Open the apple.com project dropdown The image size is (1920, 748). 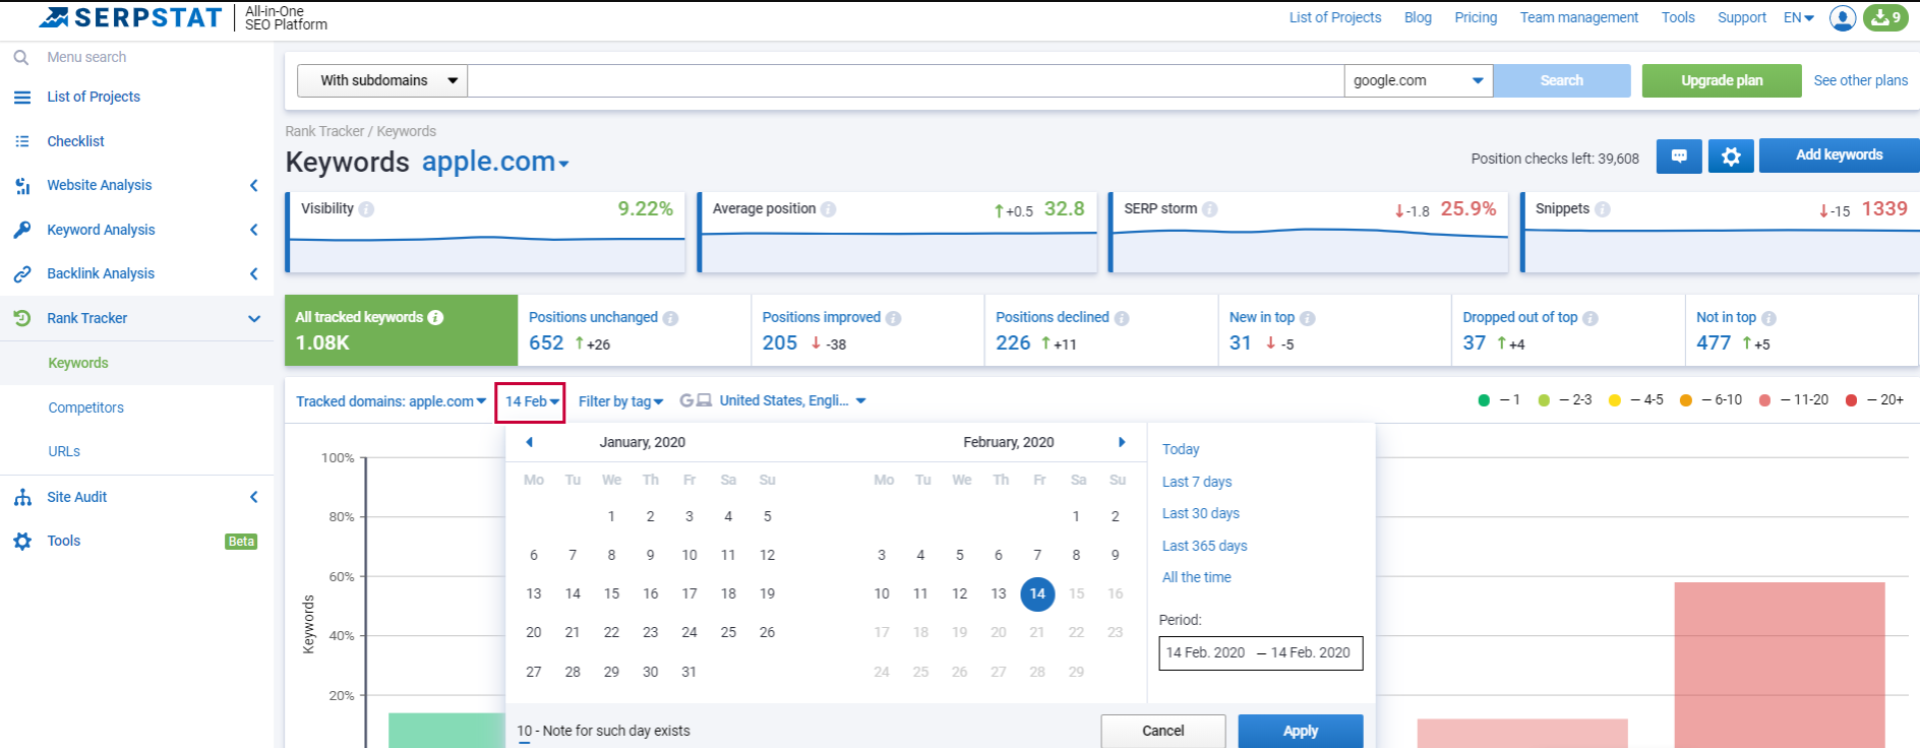pos(495,162)
